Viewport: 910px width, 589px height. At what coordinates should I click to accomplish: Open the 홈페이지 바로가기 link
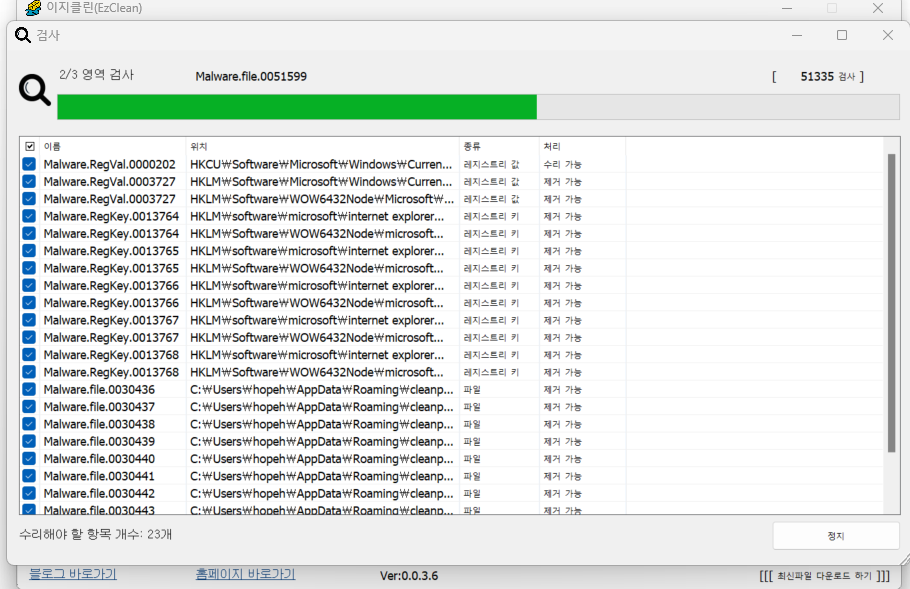[245, 574]
